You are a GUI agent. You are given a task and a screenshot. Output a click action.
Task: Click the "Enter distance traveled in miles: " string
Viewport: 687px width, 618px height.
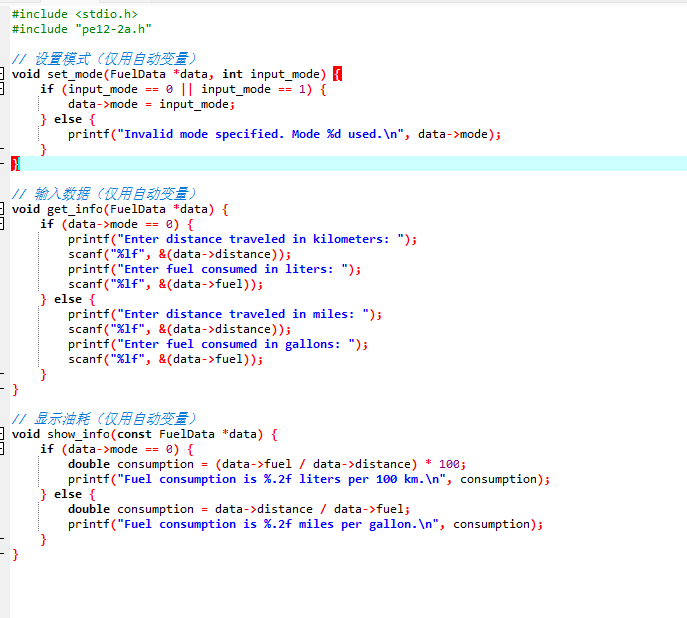(243, 314)
